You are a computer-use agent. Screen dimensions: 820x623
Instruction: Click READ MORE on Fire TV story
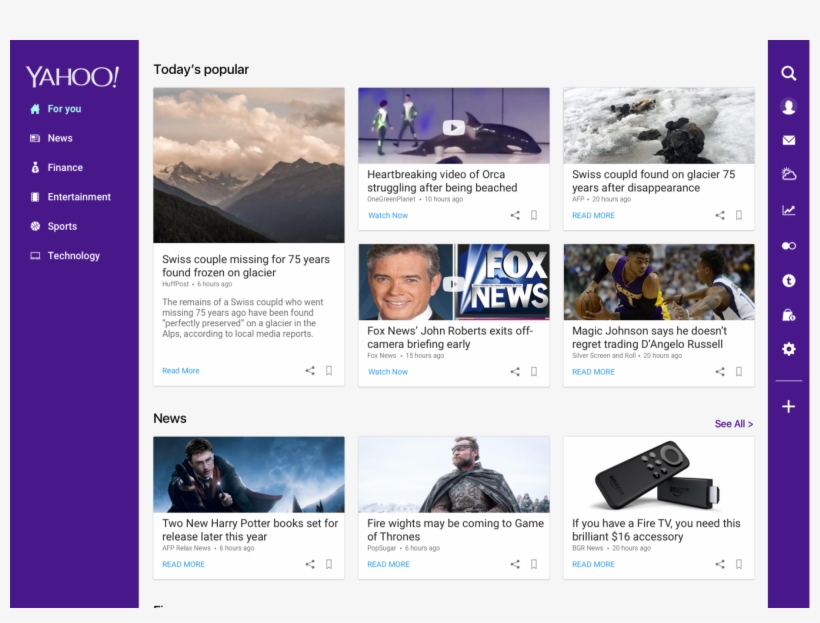(x=594, y=564)
